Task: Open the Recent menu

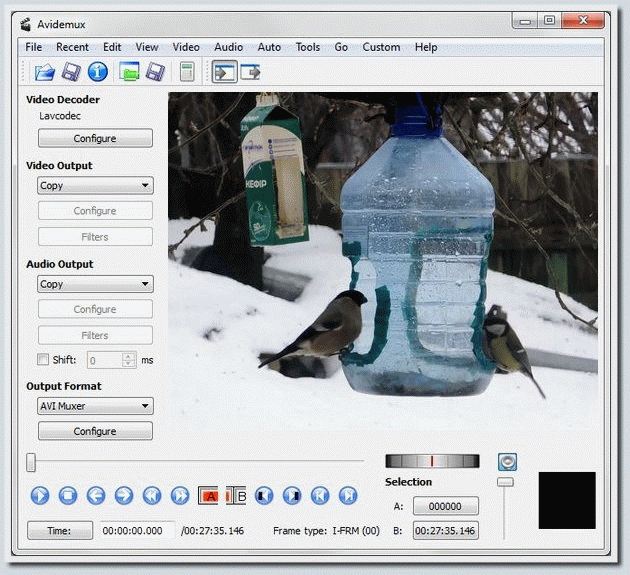Action: (72, 47)
